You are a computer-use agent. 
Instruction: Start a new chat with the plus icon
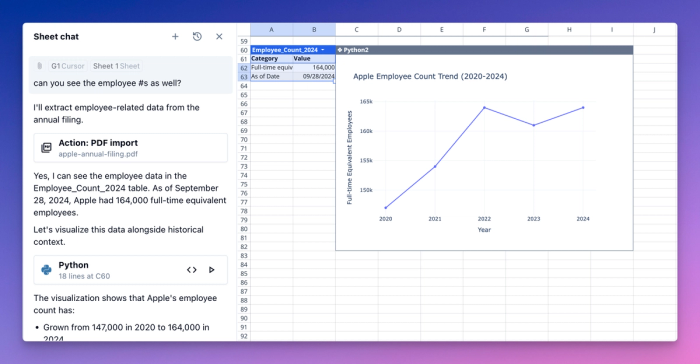point(175,37)
